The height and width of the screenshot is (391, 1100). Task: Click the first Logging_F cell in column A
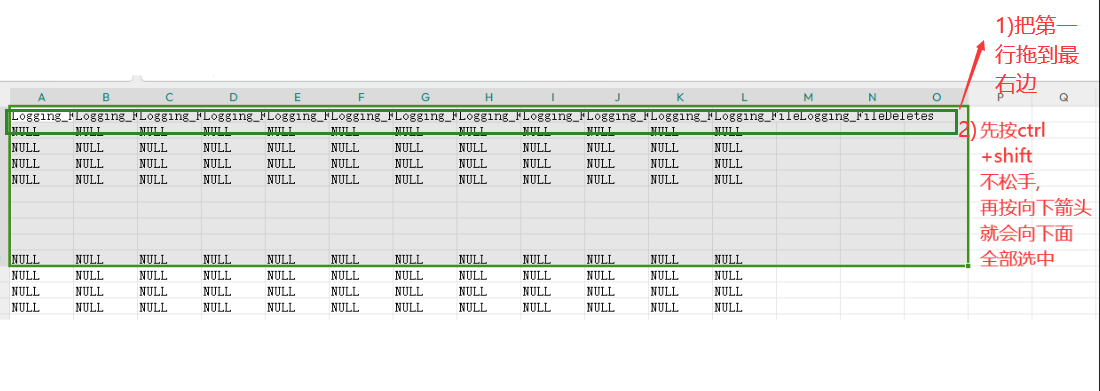[42, 116]
